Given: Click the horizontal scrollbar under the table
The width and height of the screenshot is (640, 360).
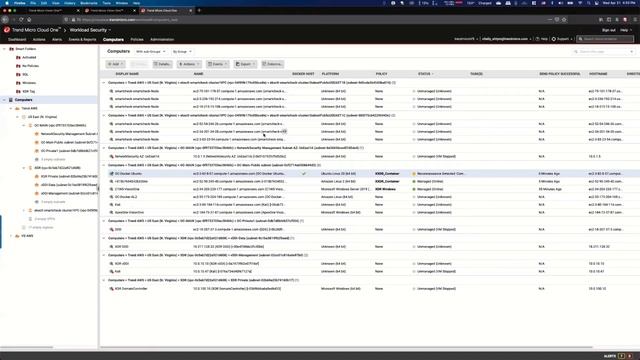Looking at the screenshot, I should point(346,347).
